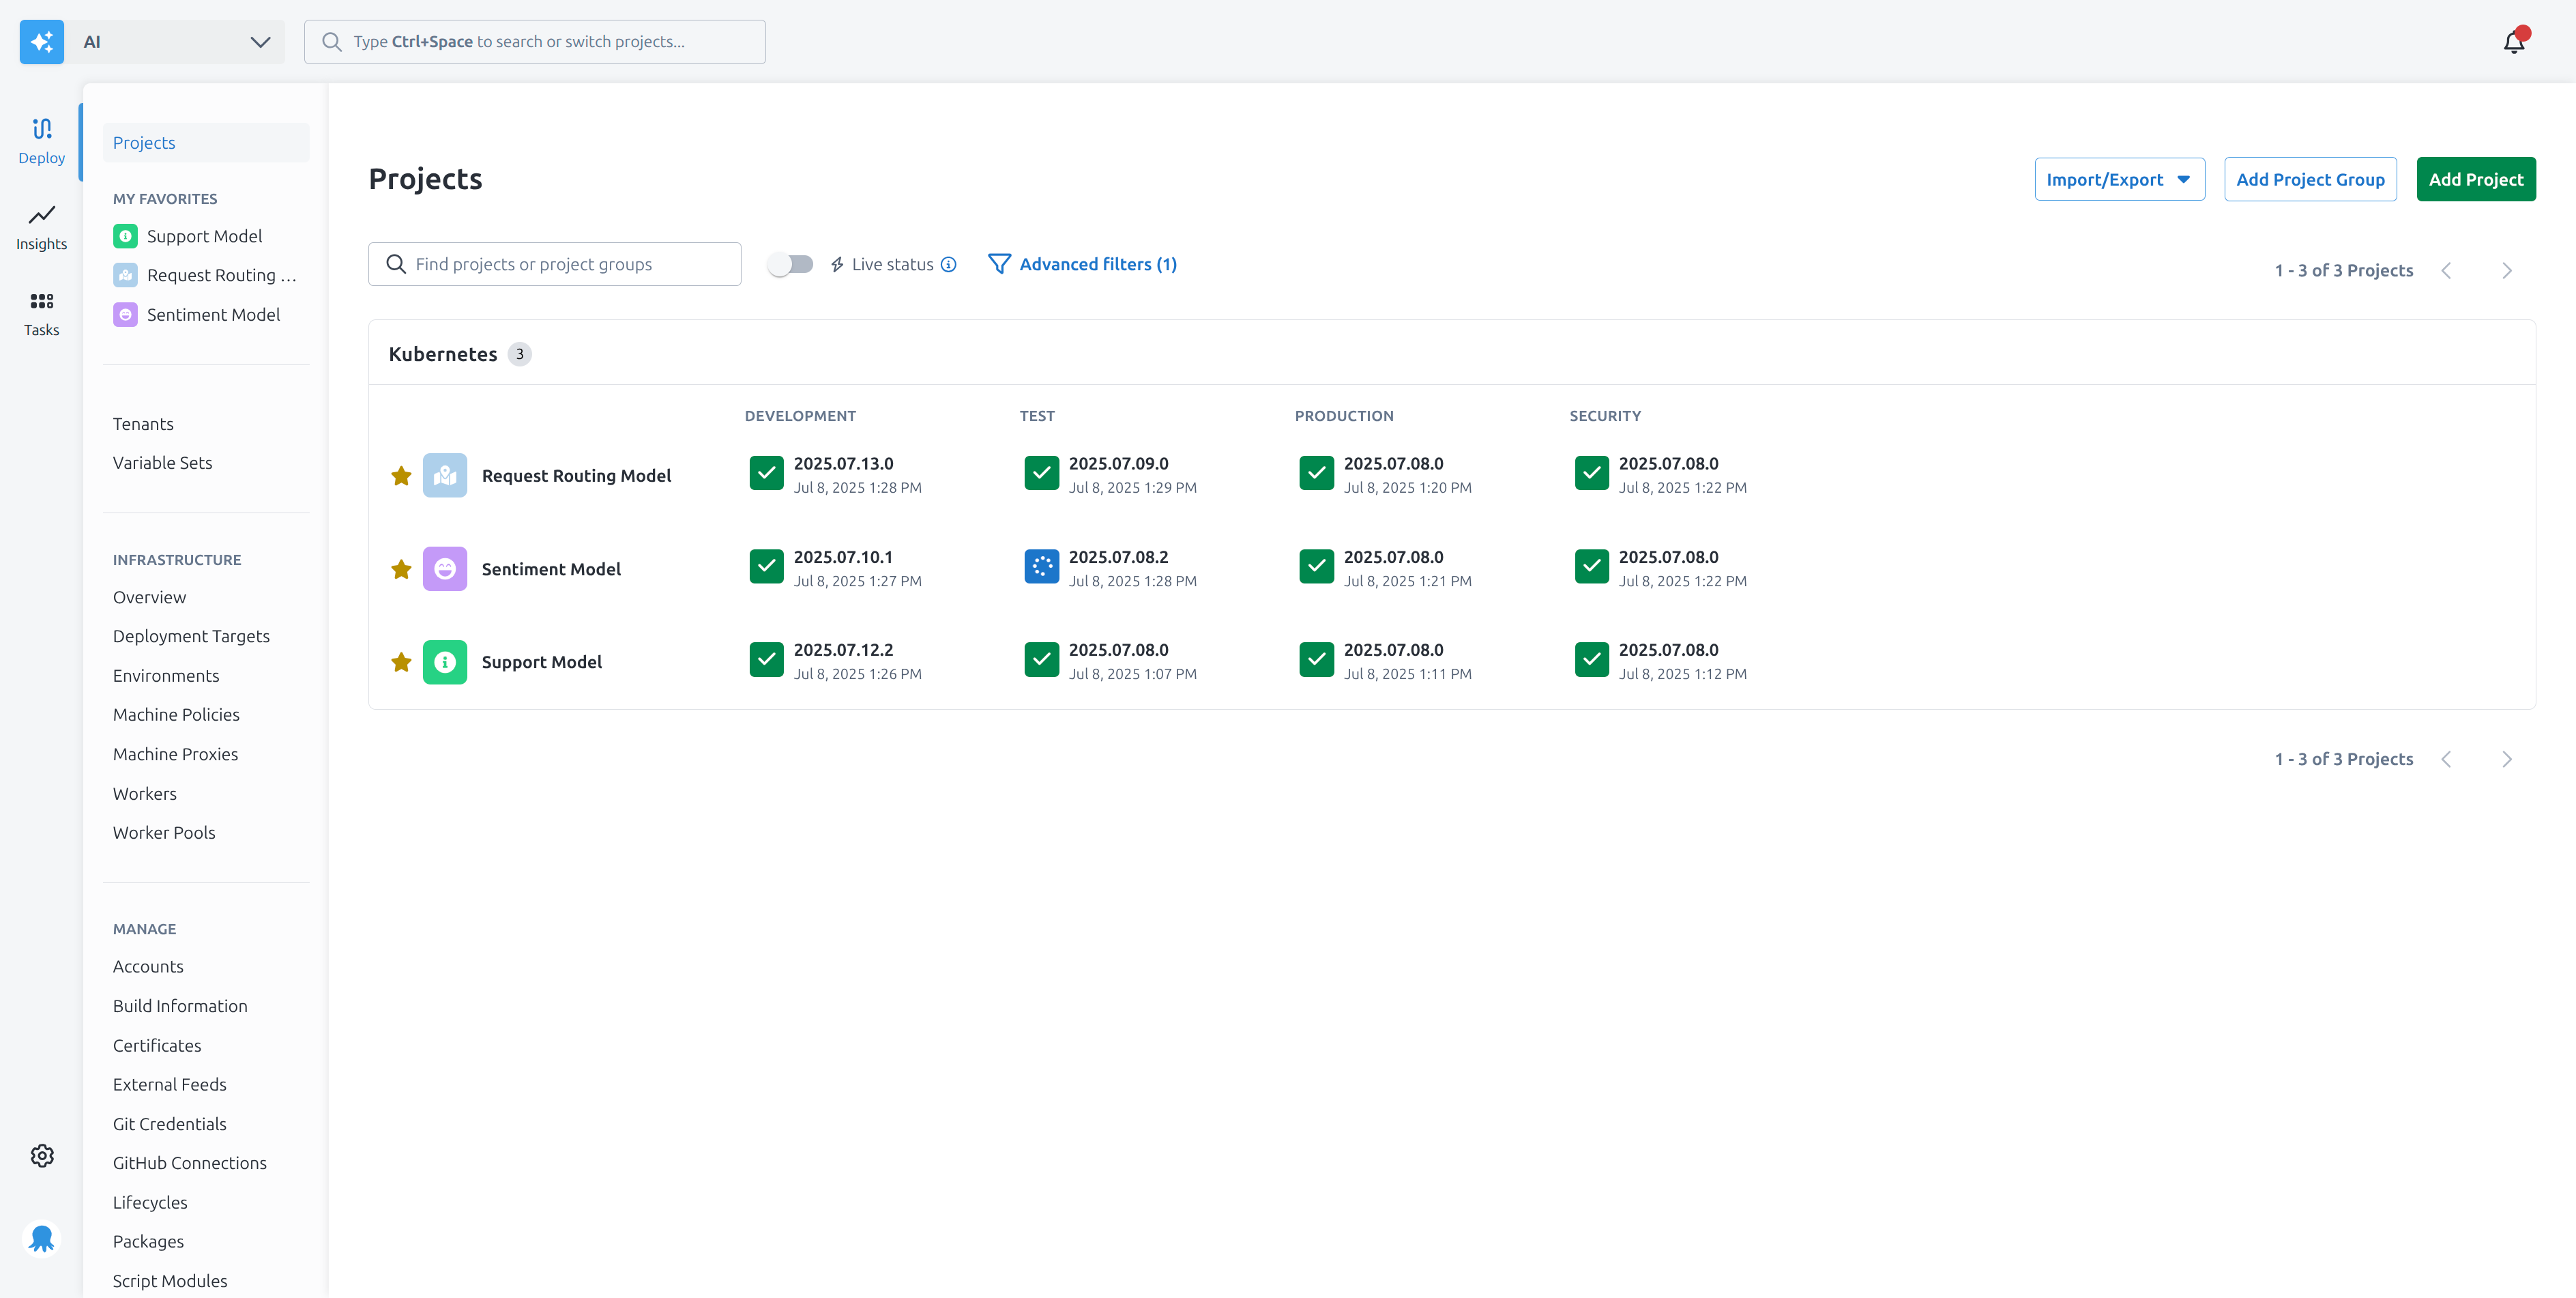
Task: Open the Deploy section icon
Action: tap(41, 129)
